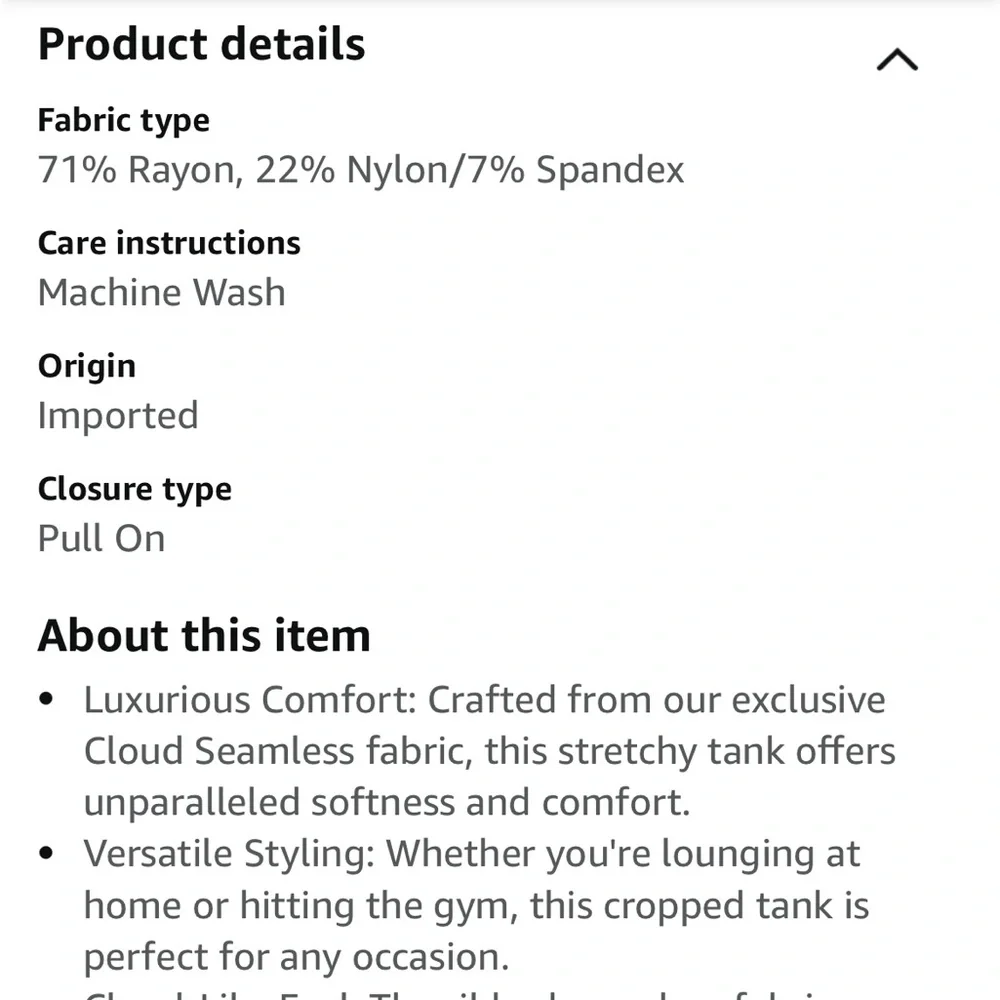This screenshot has width=1000, height=1000.
Task: Click the stretchy tank description line
Action: (x=490, y=750)
